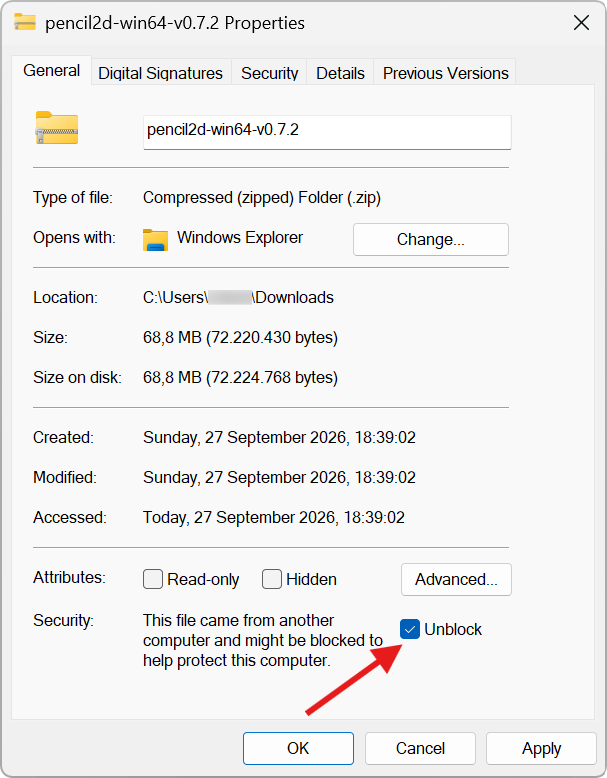Click the Created date value
The height and width of the screenshot is (778, 607).
pyautogui.click(x=279, y=438)
